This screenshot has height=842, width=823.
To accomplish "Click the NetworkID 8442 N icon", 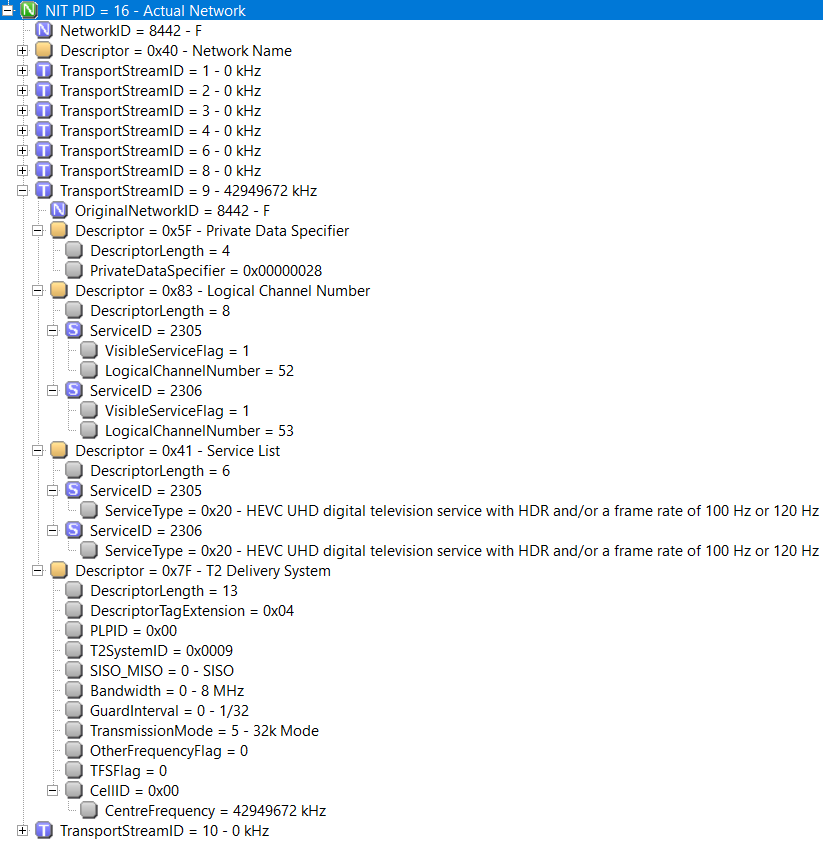I will [44, 31].
